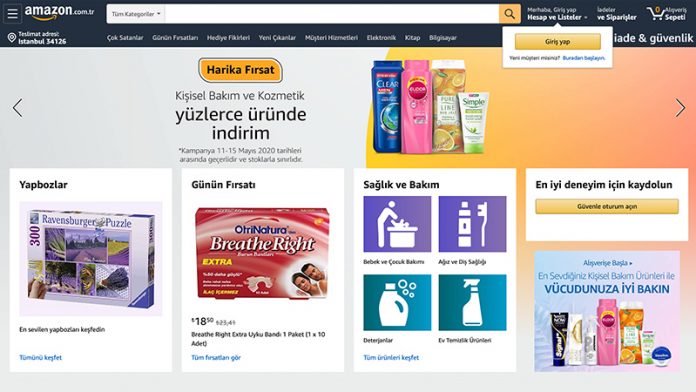
Task: Show the previous carousel banner
Action: (17, 108)
